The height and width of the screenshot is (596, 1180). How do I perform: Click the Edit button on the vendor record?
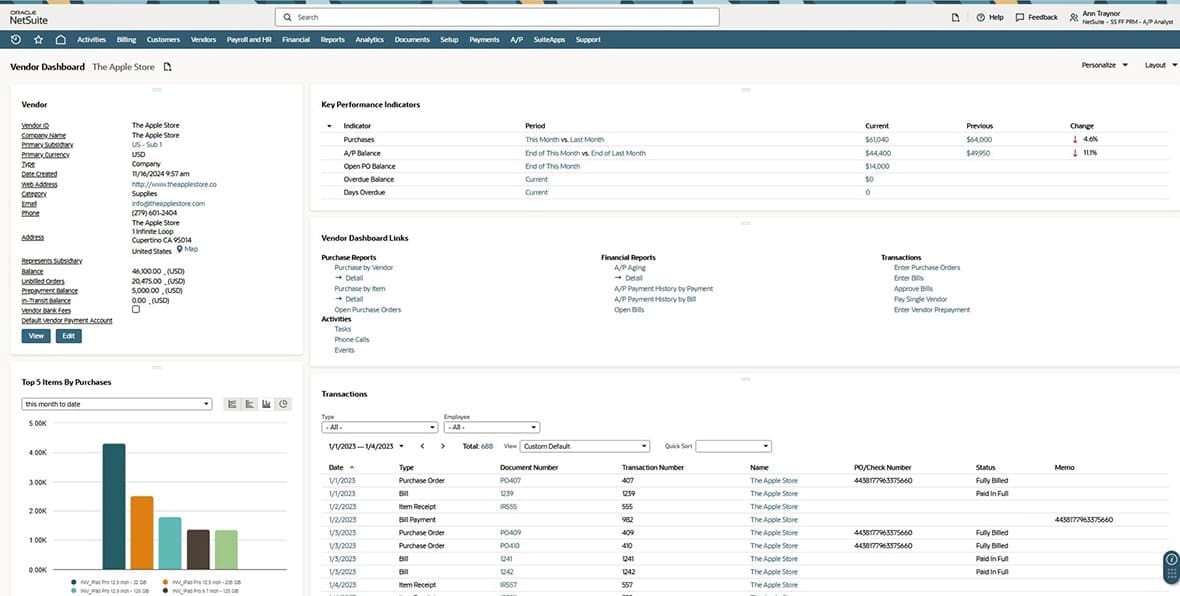pos(68,335)
